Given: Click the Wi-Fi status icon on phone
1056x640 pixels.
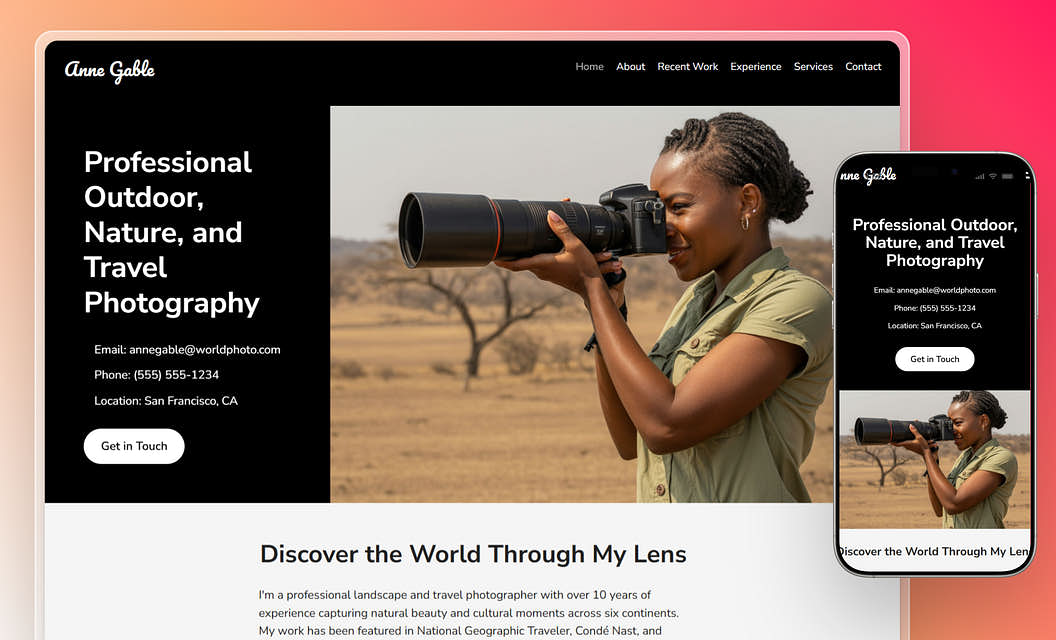Looking at the screenshot, I should point(992,176).
